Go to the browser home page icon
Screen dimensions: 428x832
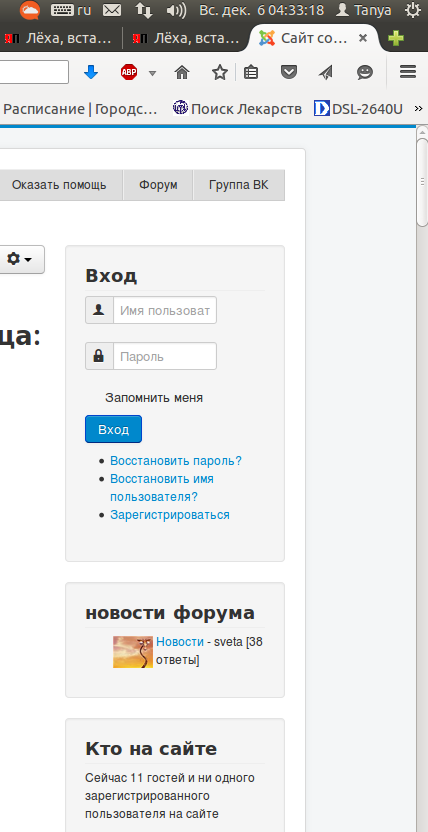pos(182,72)
